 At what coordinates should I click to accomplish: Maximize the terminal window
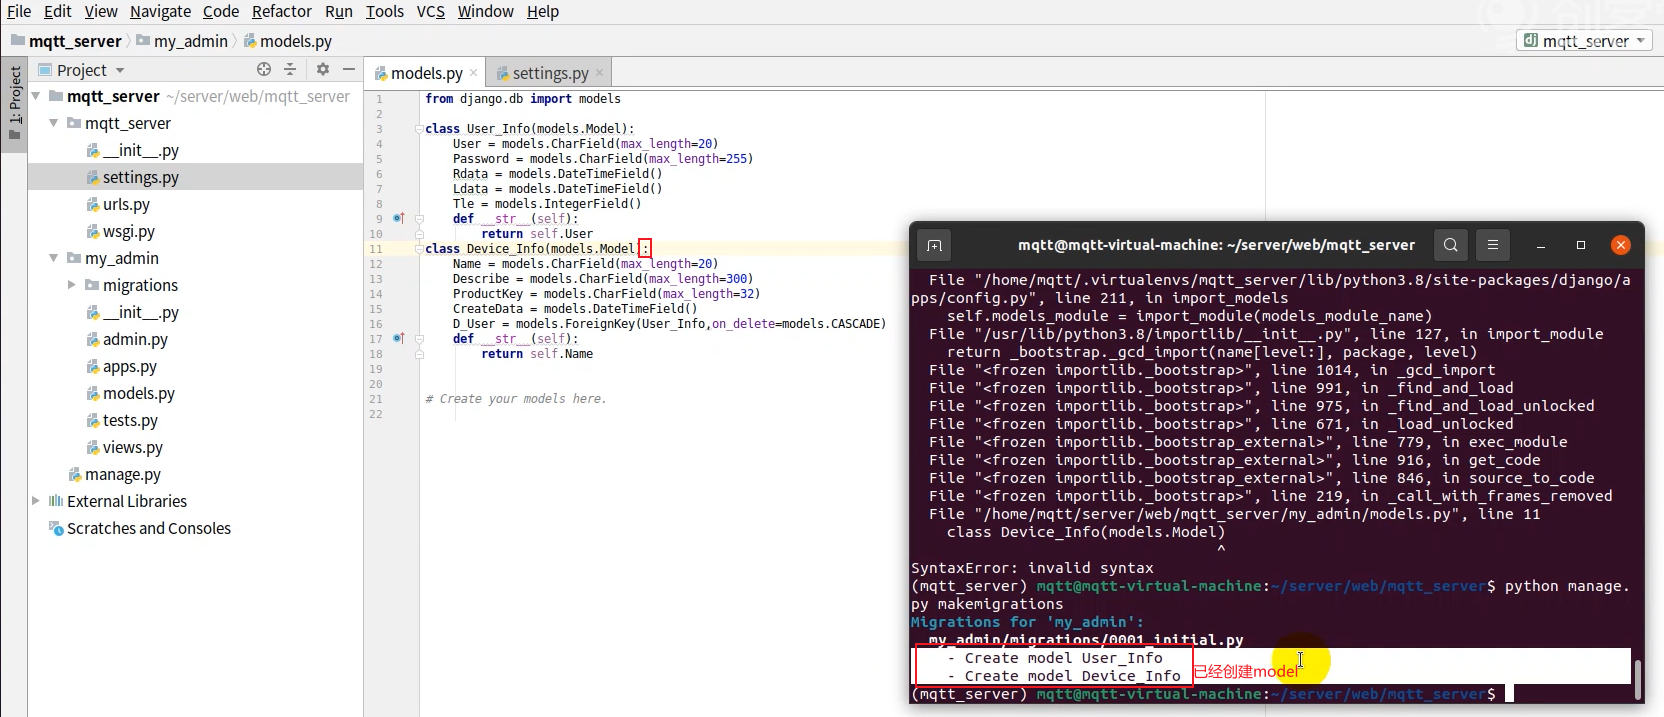(x=1581, y=245)
